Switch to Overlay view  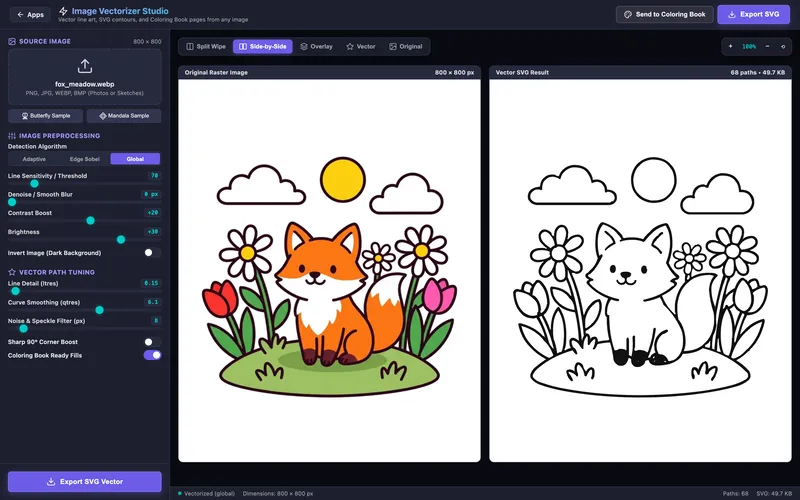(x=316, y=46)
